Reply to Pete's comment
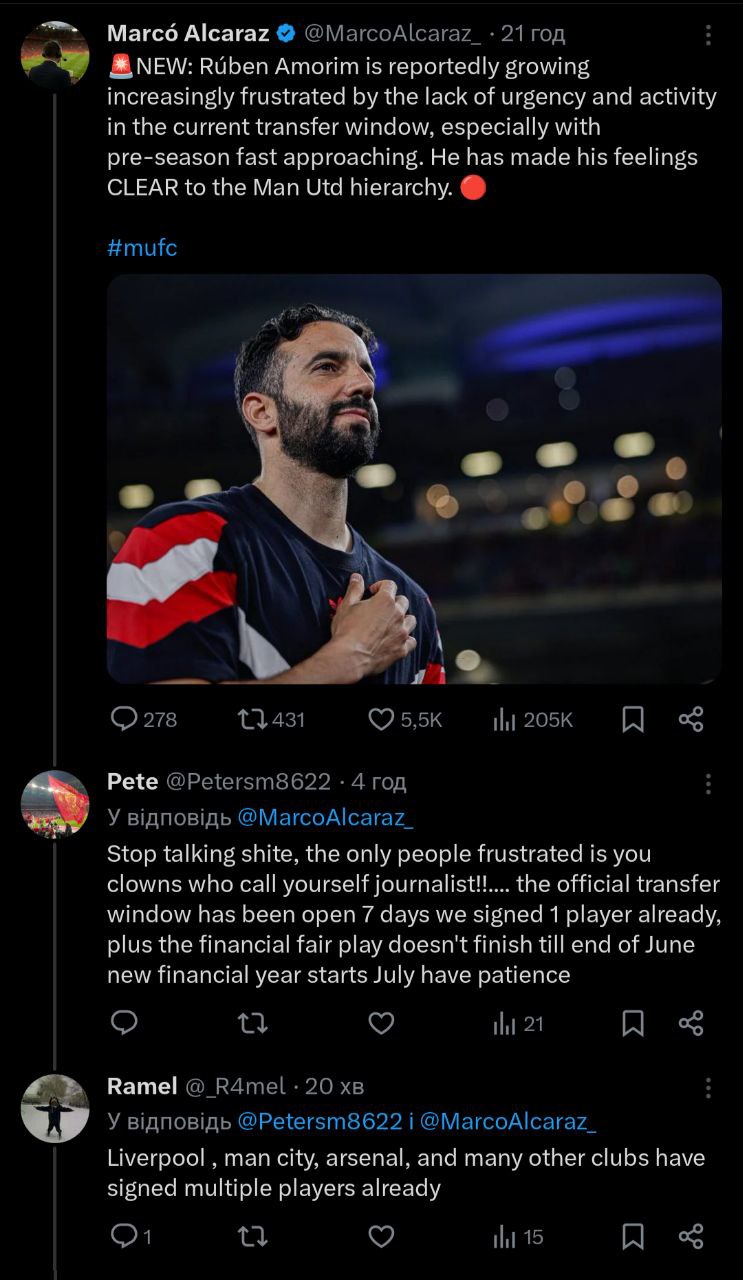743x1280 pixels. coord(125,1023)
